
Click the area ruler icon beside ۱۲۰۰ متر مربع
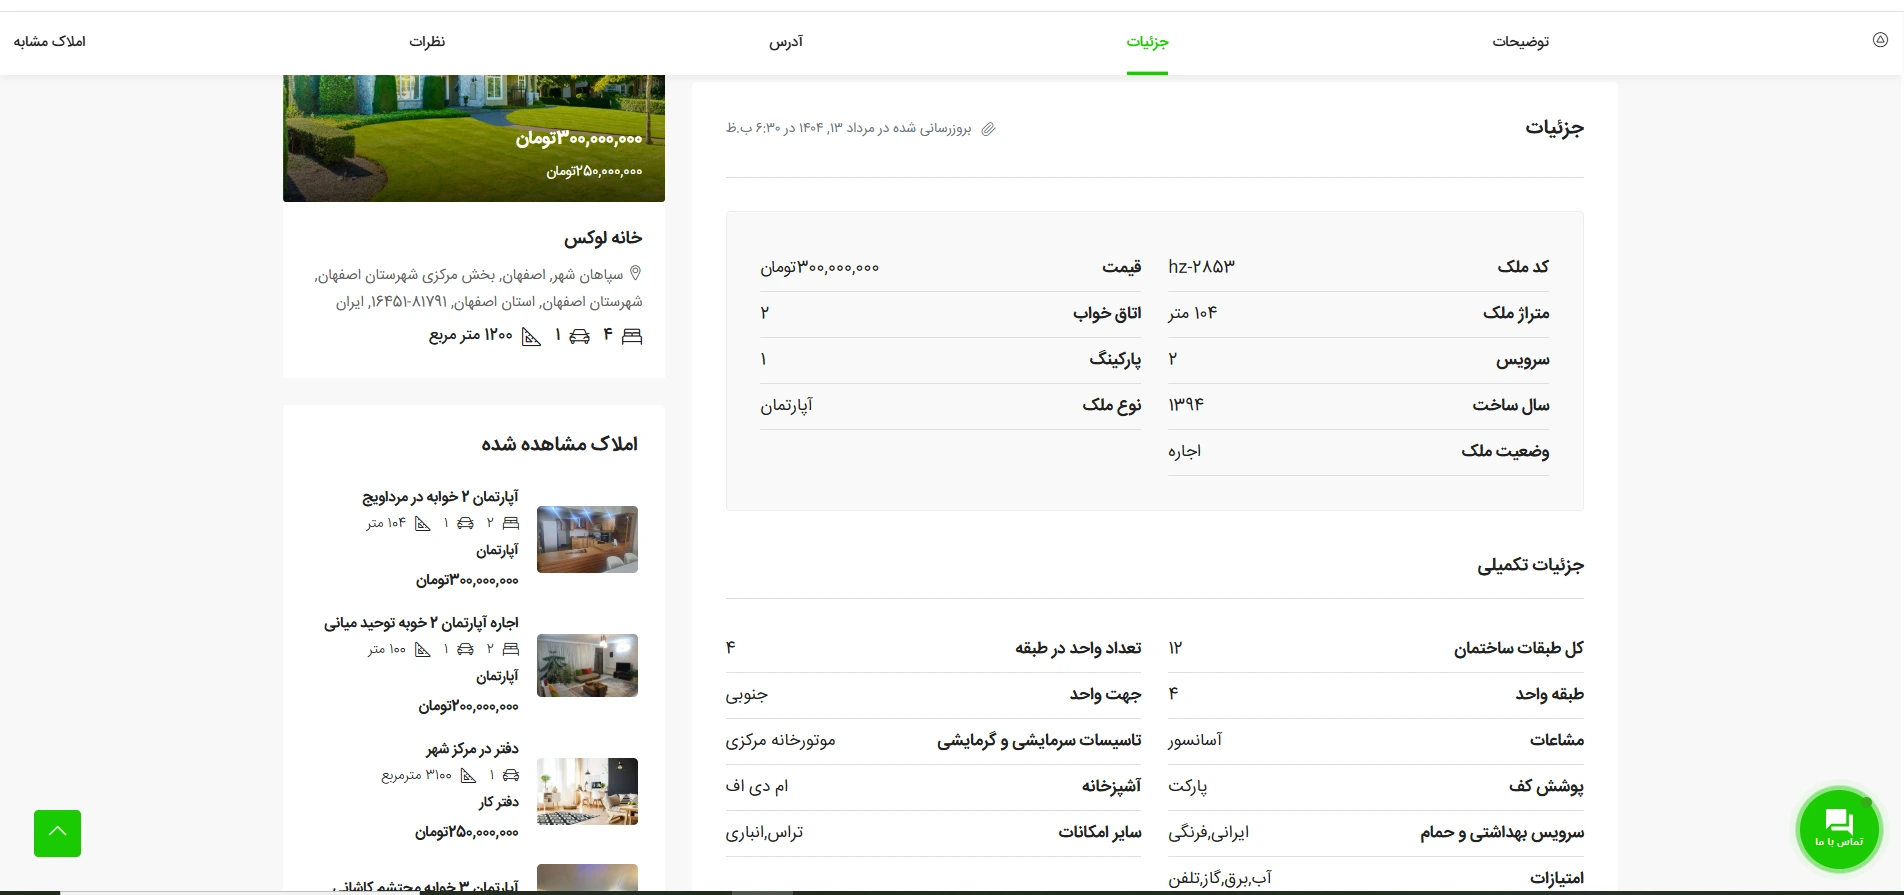point(531,337)
